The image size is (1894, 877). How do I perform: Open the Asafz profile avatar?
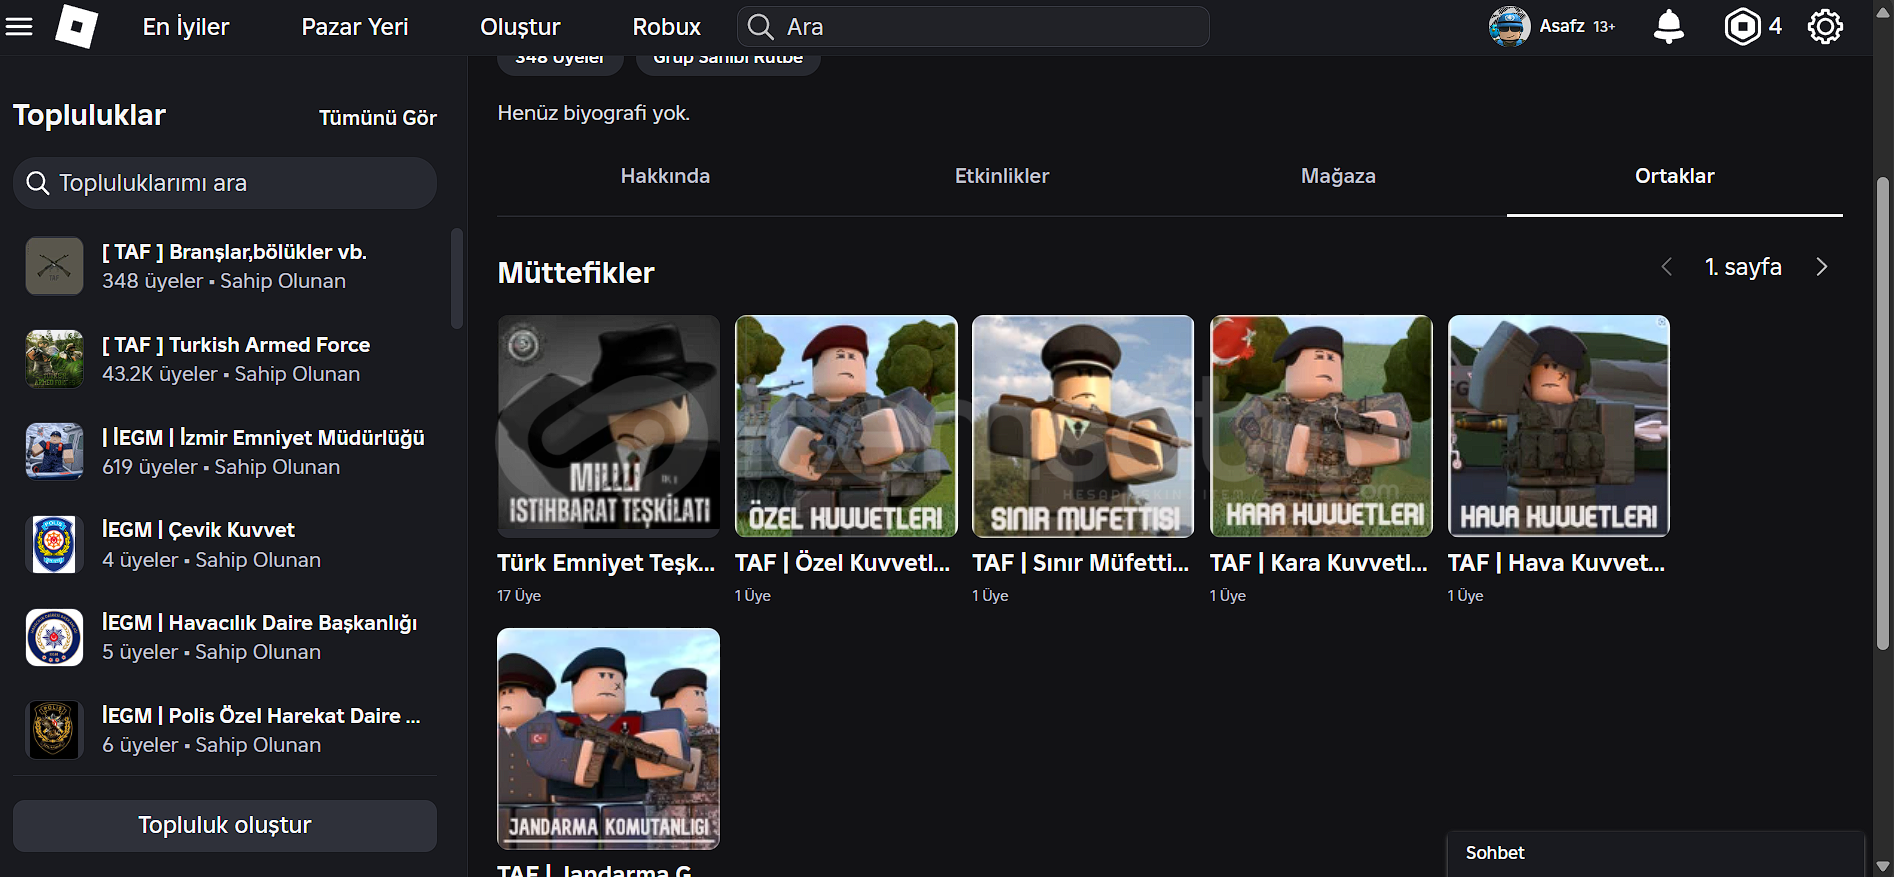(1509, 26)
